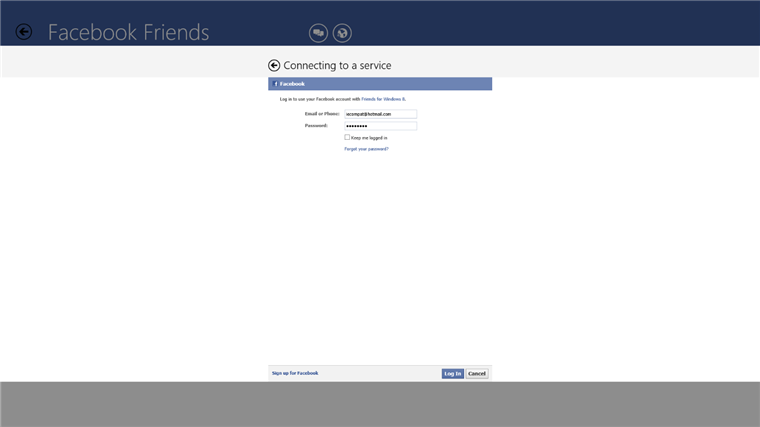
Task: Focus the Password field
Action: (x=380, y=126)
